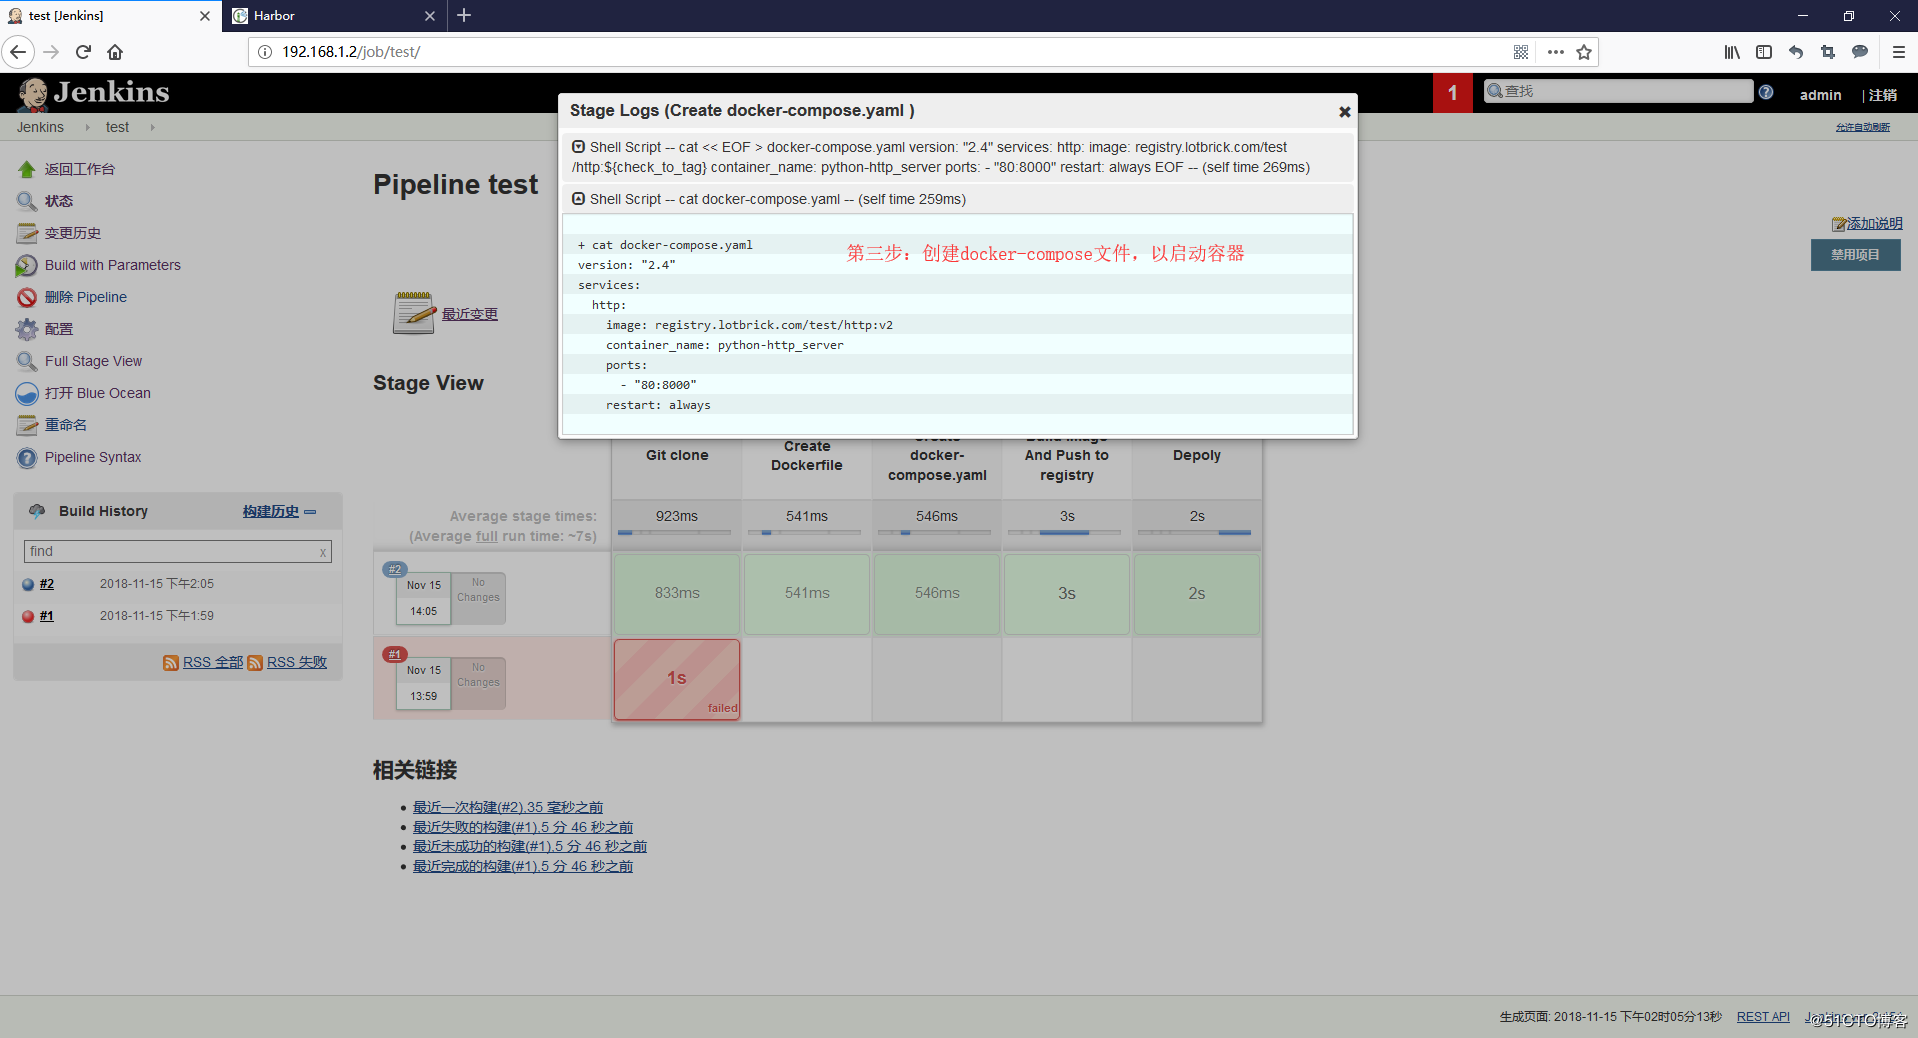Collapse the Build History trend panel

point(310,511)
